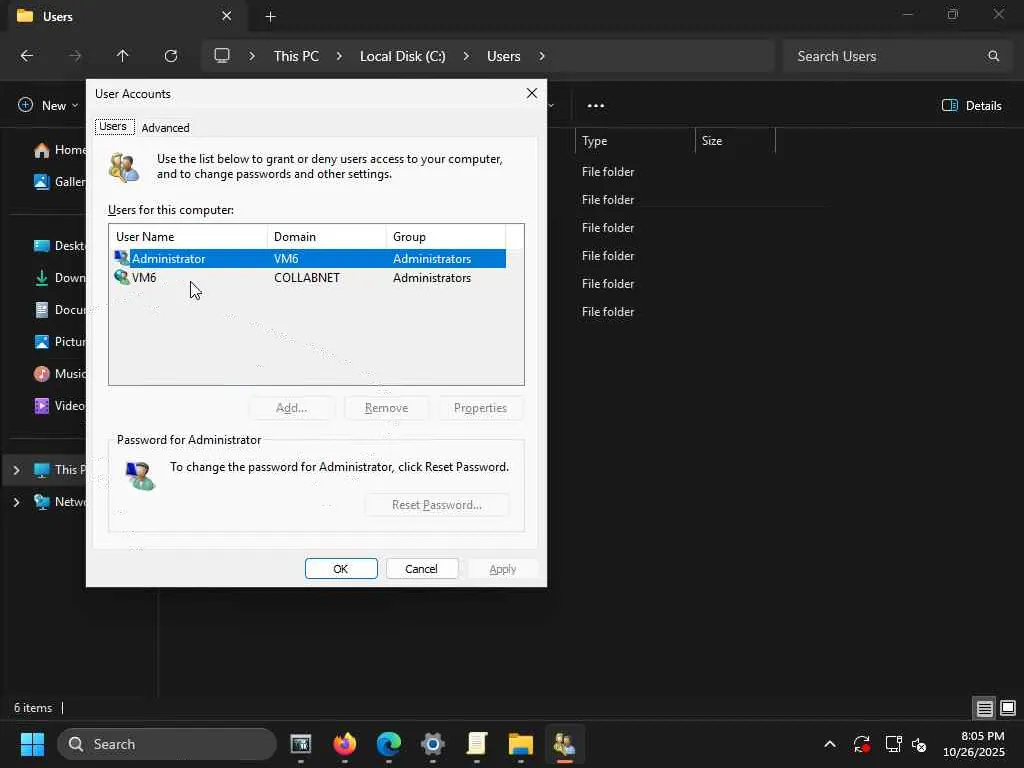Toggle the Details pane
The image size is (1024, 768).
pos(972,105)
